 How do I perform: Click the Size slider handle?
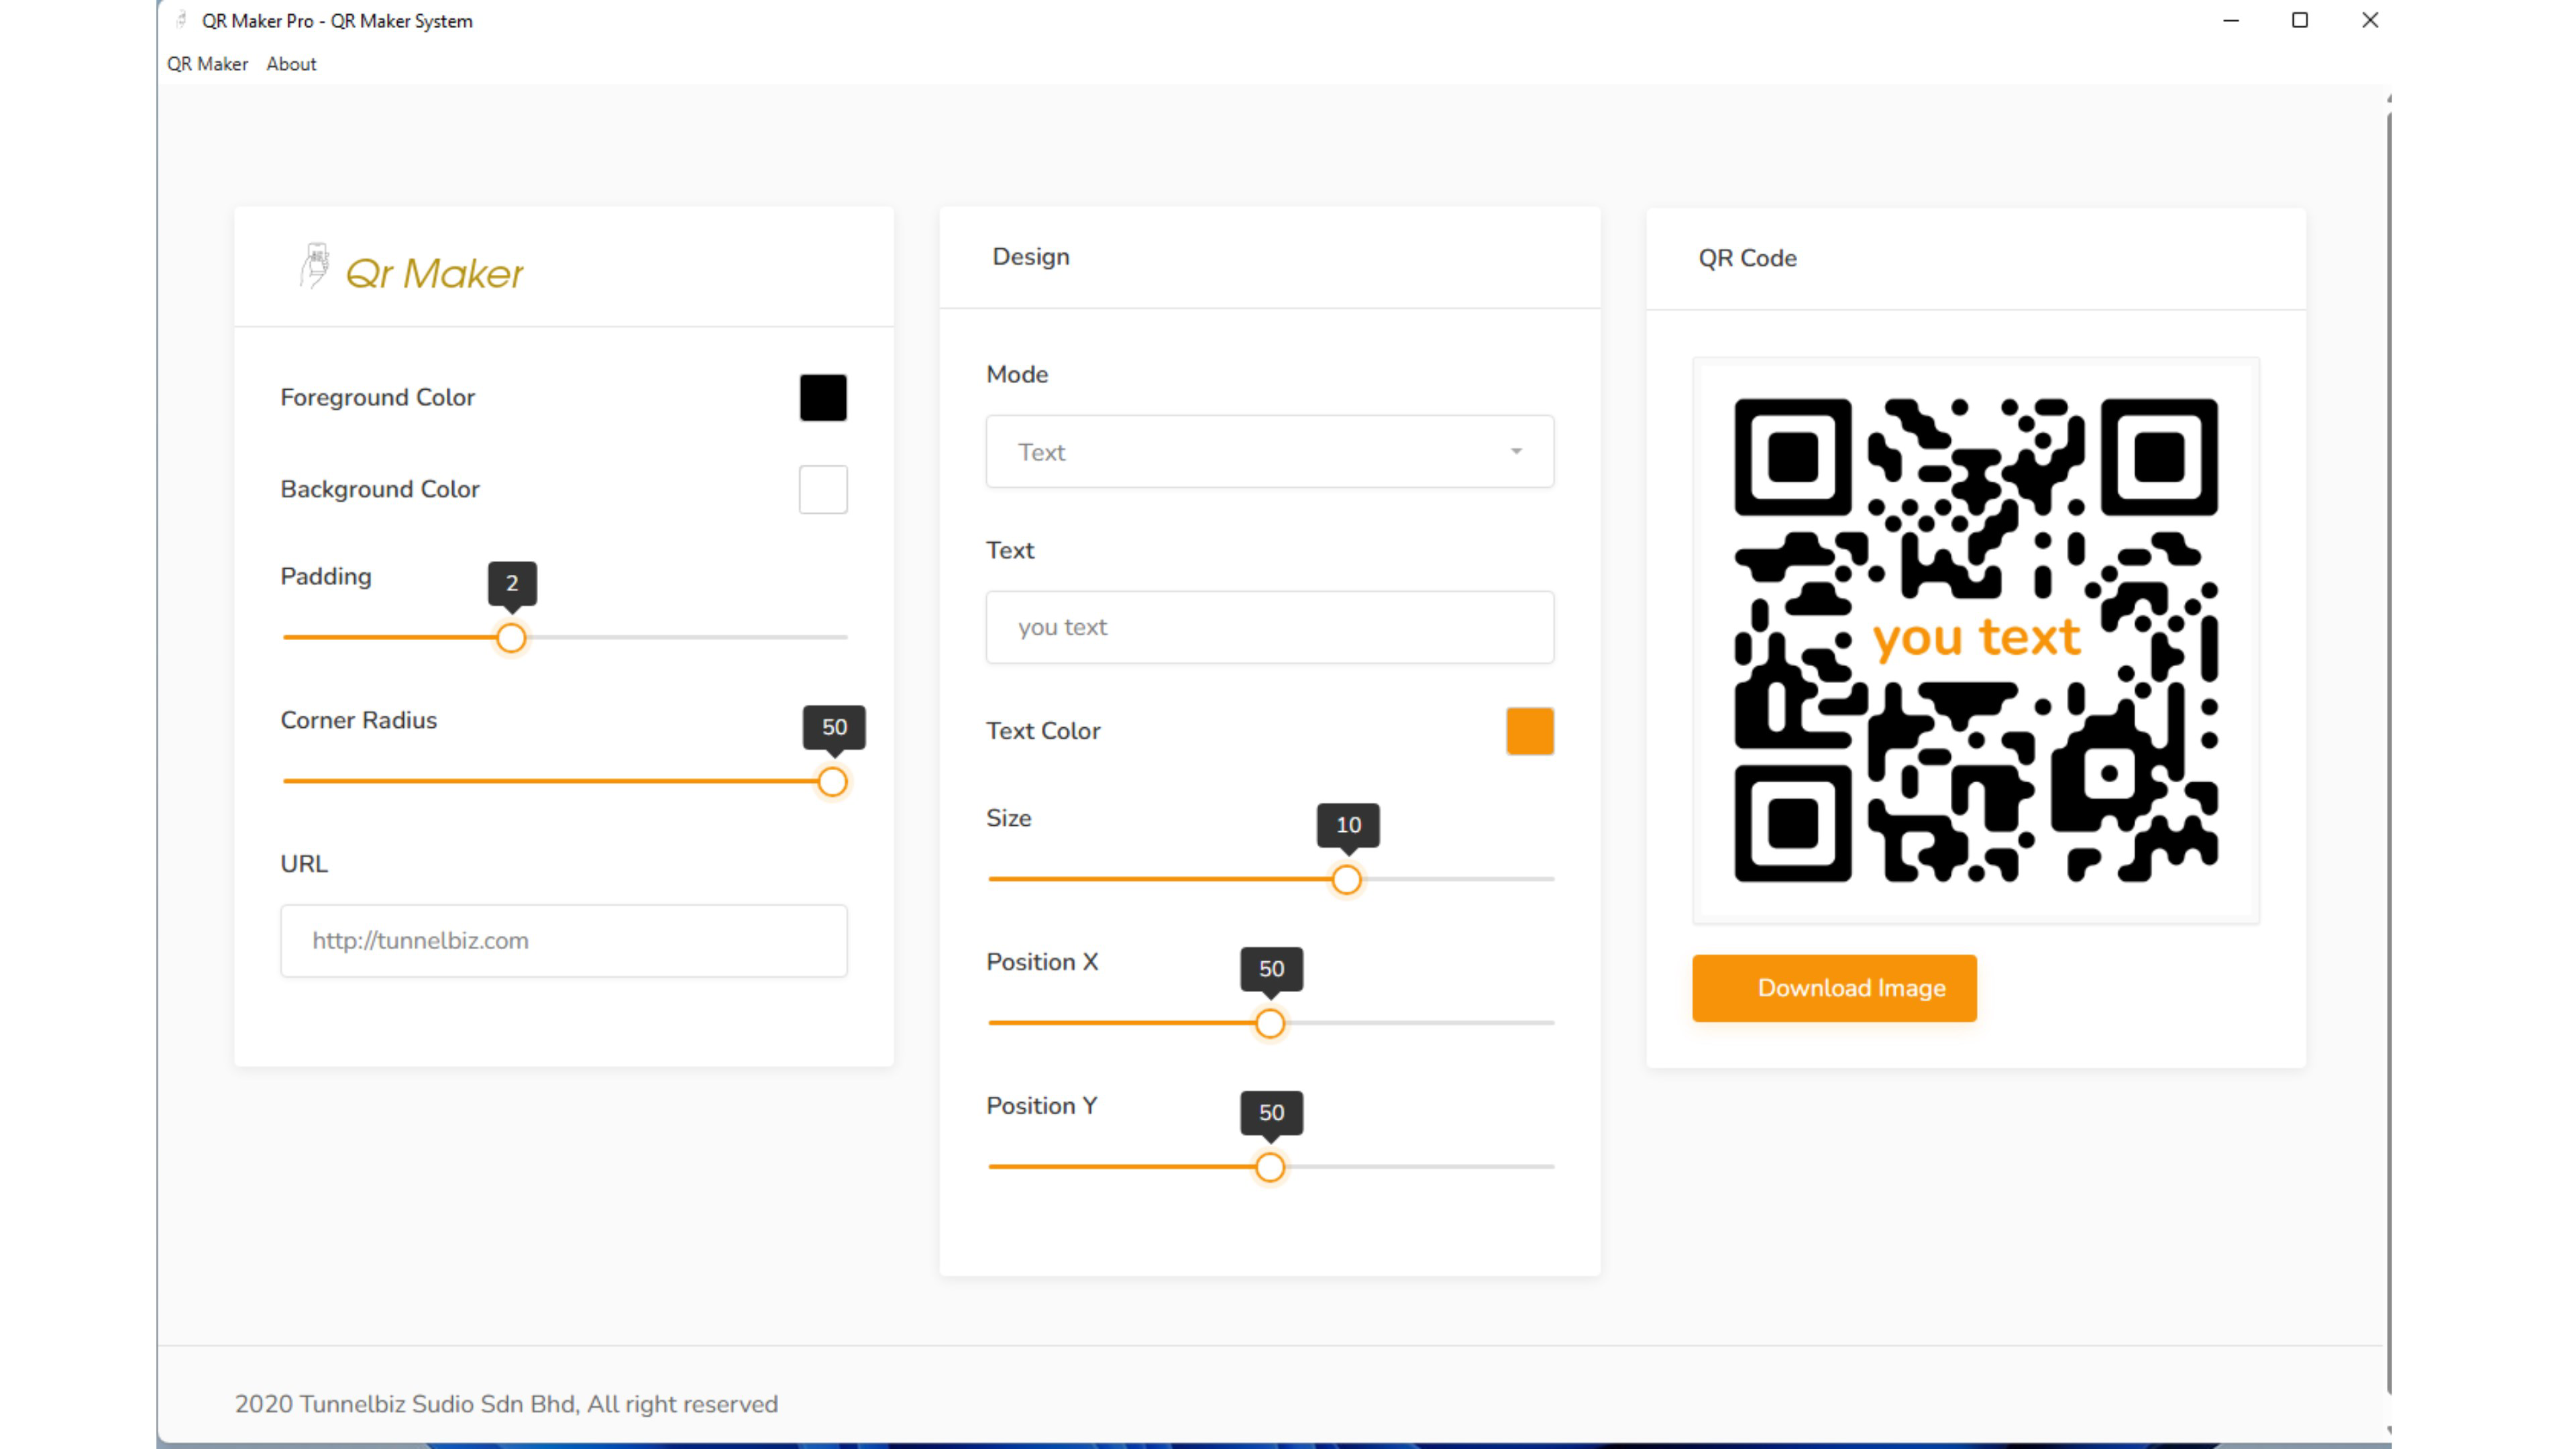[x=1347, y=880]
